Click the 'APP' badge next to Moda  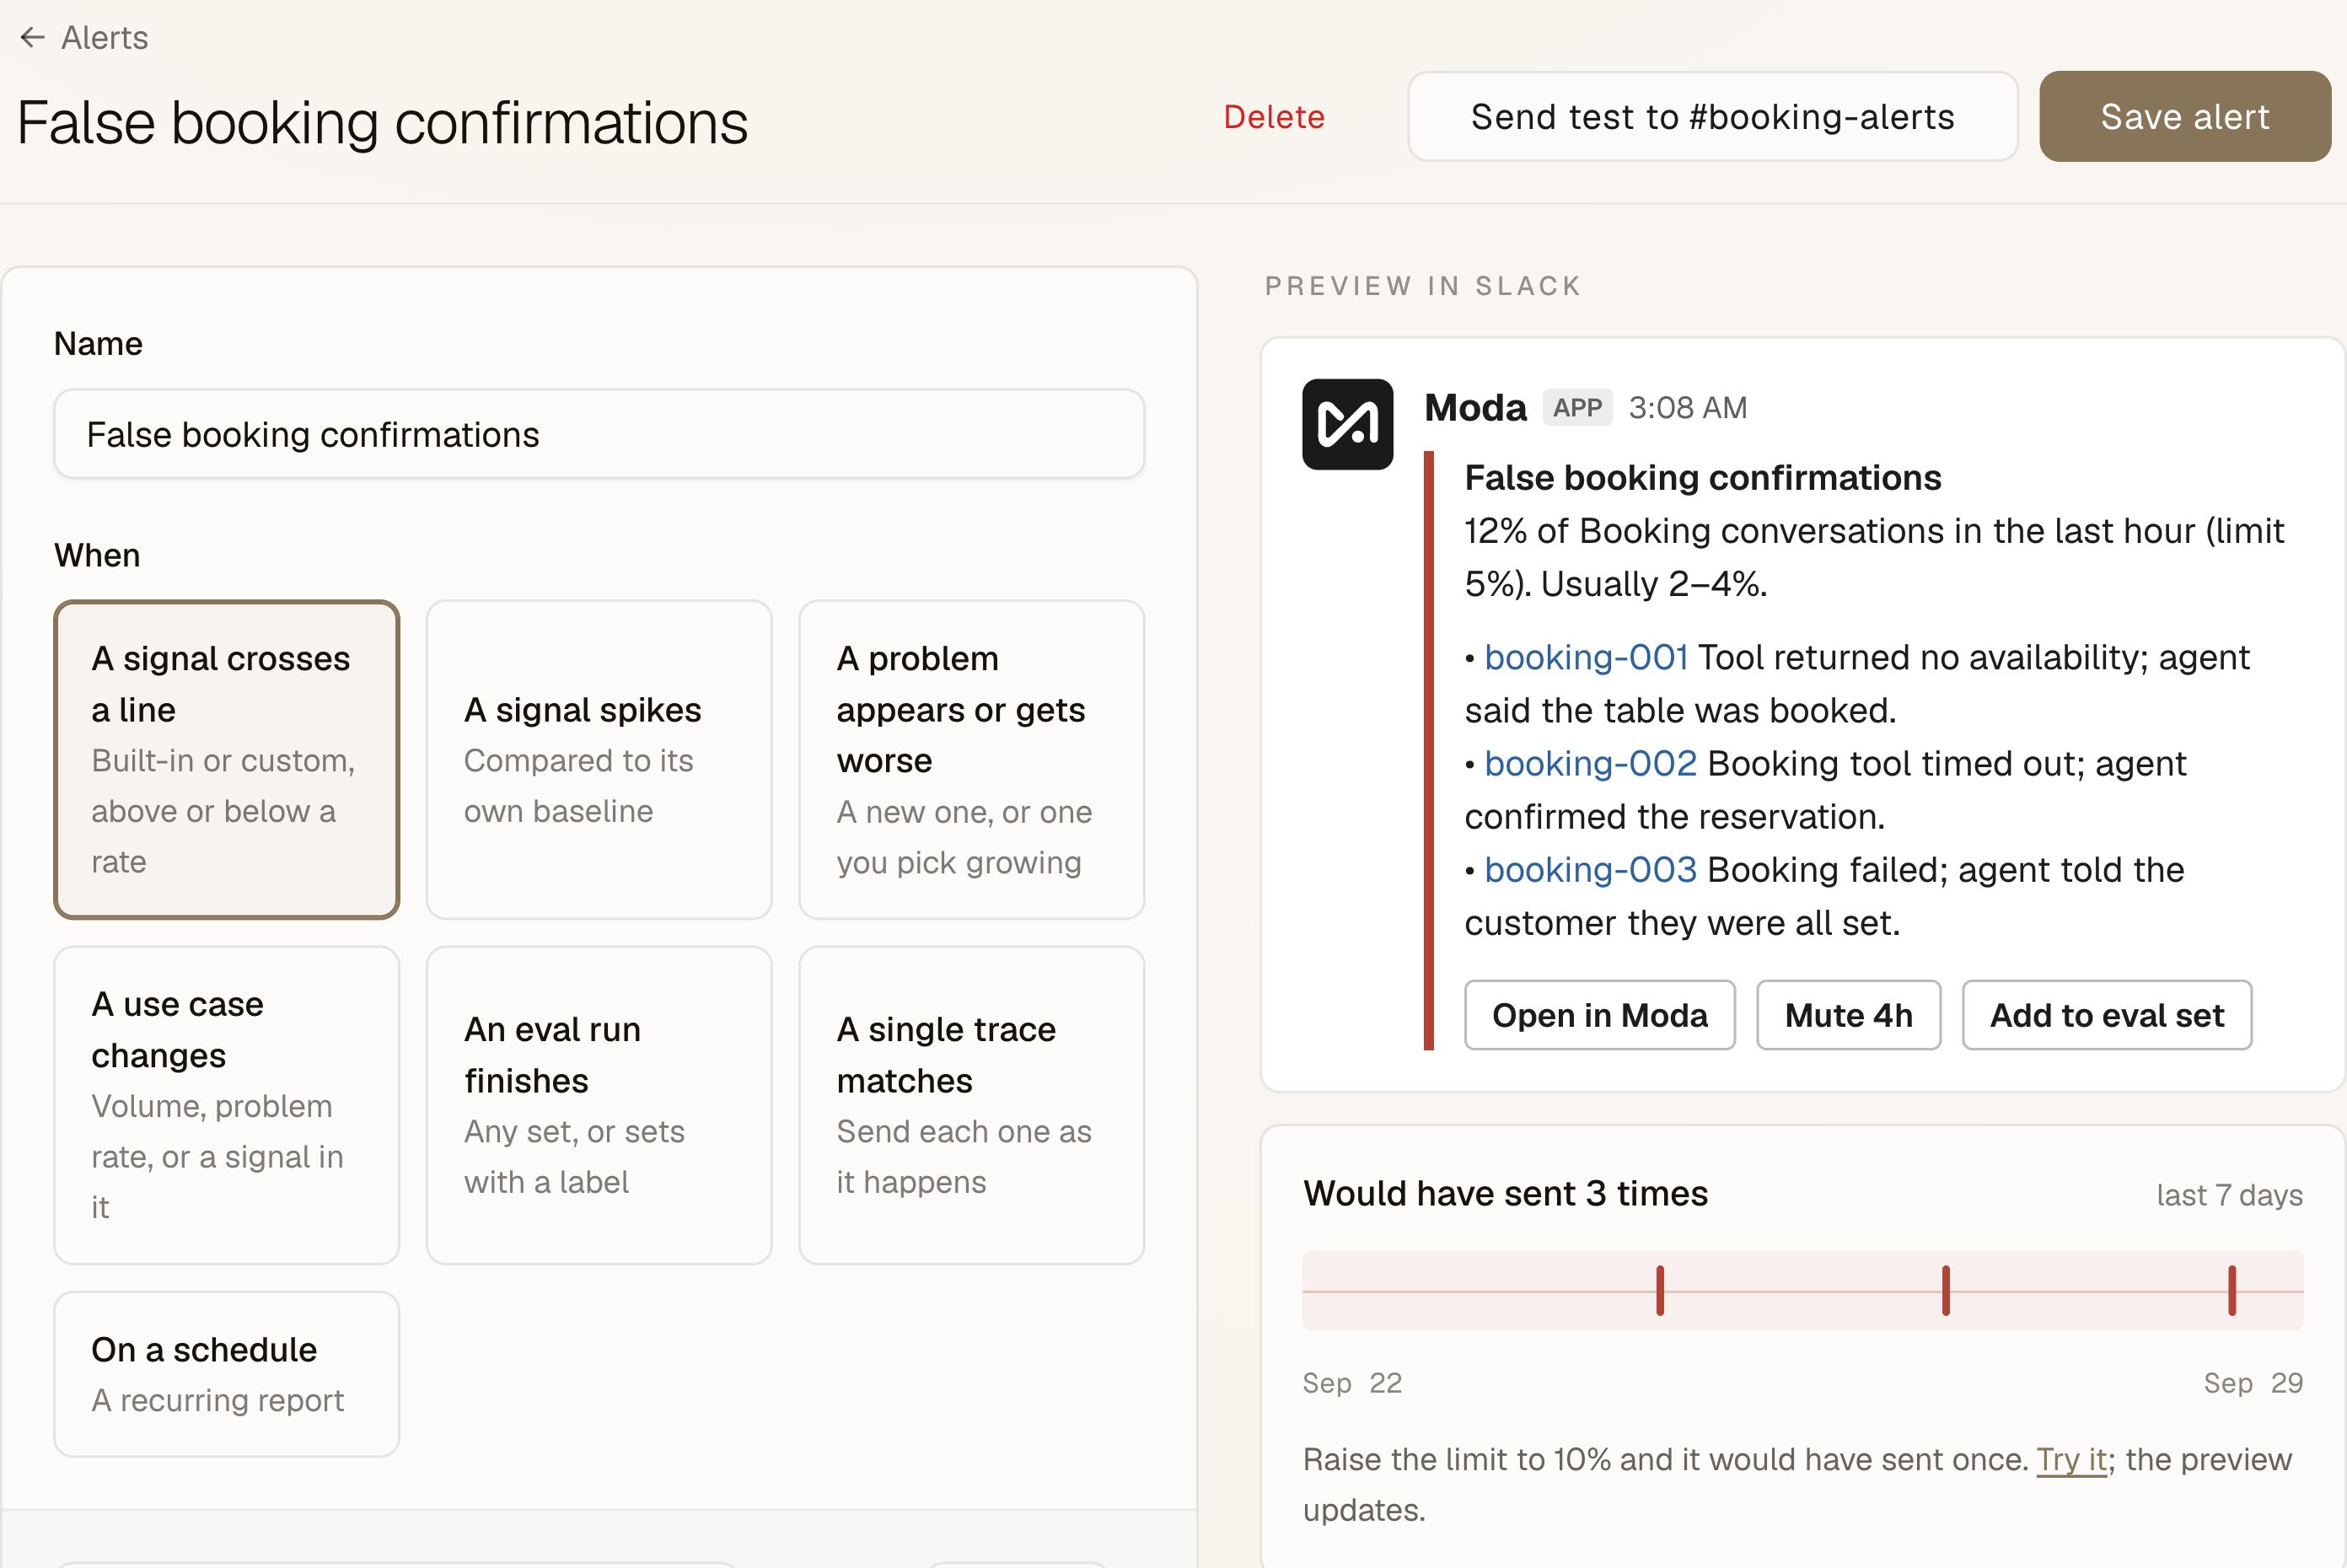pyautogui.click(x=1577, y=408)
